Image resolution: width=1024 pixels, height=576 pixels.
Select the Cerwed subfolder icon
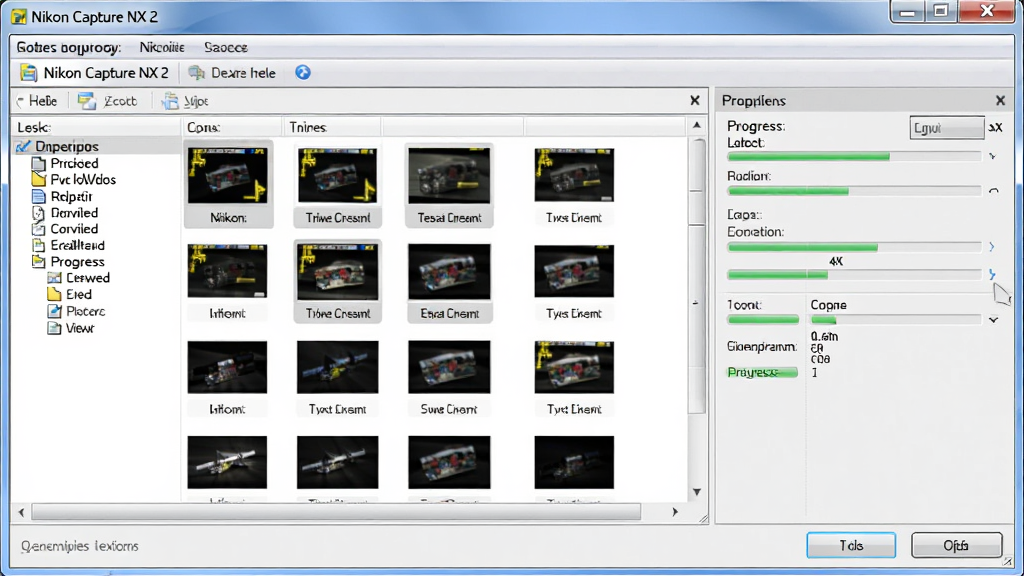pos(54,278)
